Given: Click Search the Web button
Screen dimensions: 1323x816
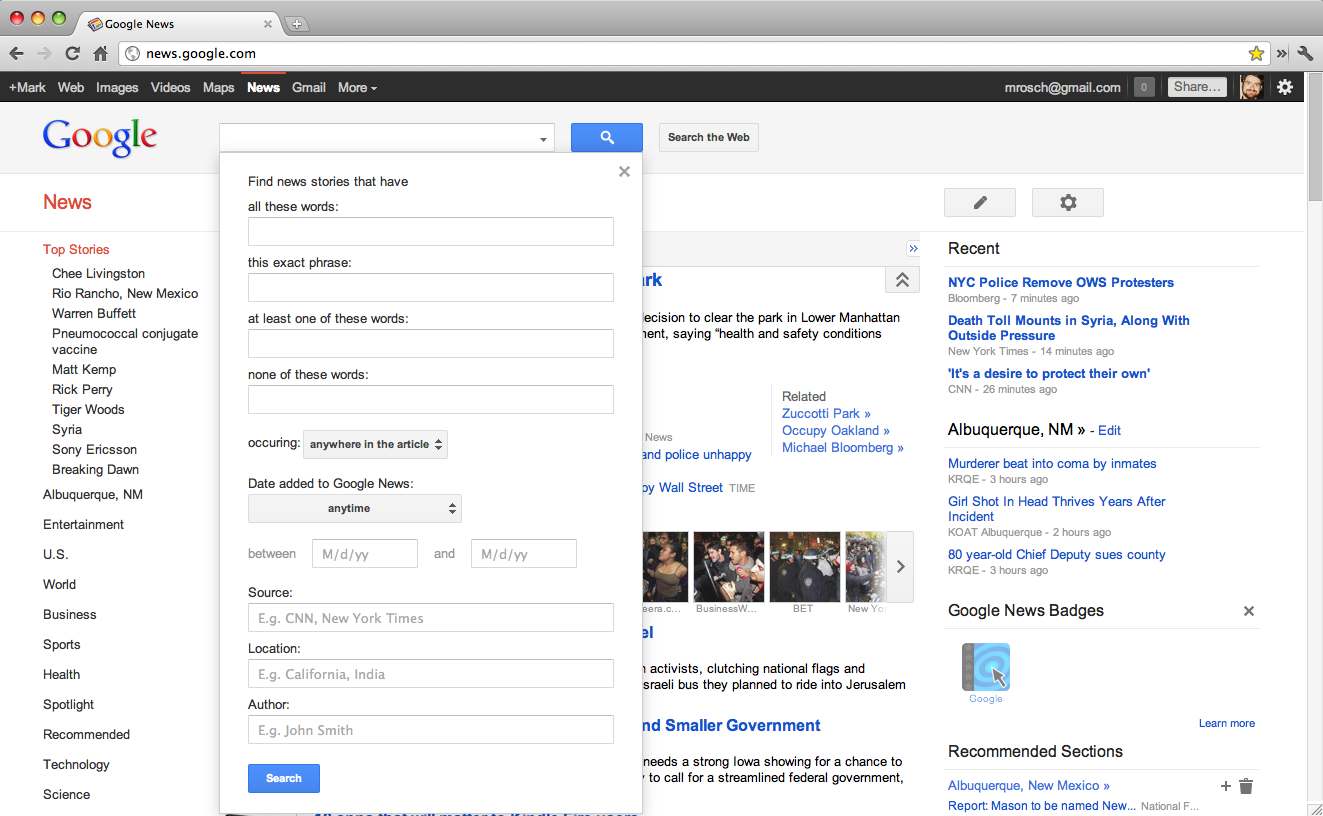Looking at the screenshot, I should [x=709, y=137].
